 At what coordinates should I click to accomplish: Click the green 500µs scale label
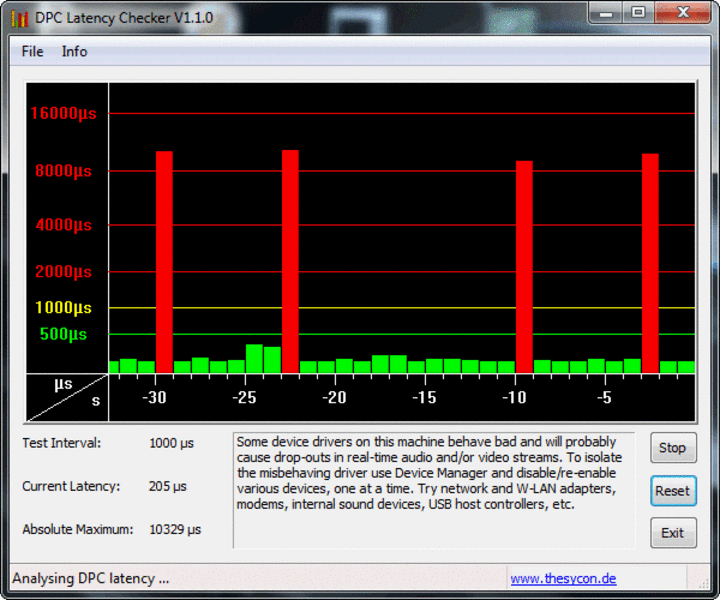[63, 334]
